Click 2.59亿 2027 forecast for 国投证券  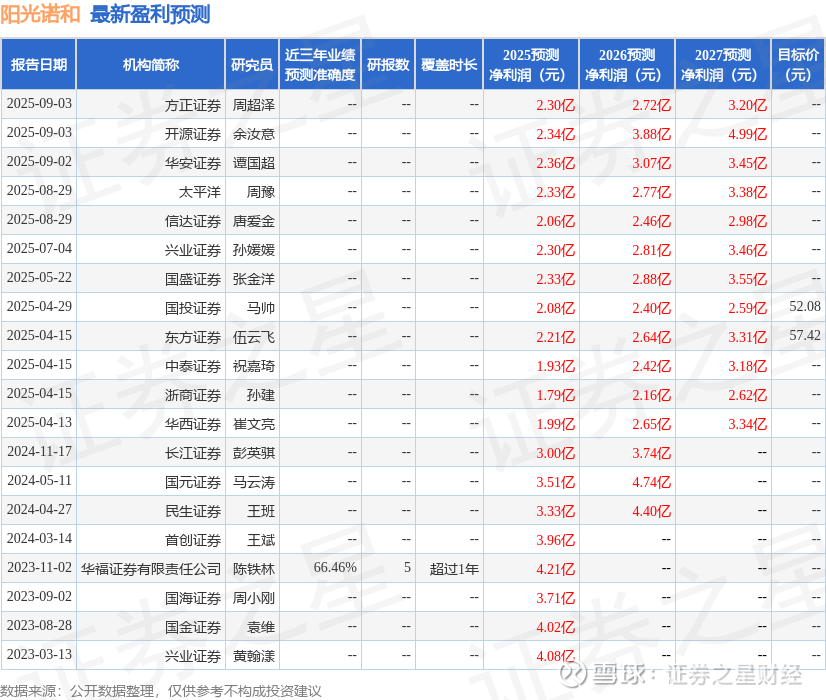point(748,308)
